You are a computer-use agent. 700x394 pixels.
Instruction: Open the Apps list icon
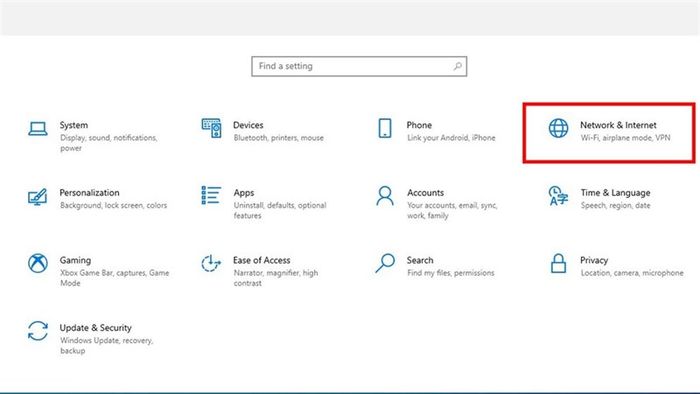coord(211,195)
